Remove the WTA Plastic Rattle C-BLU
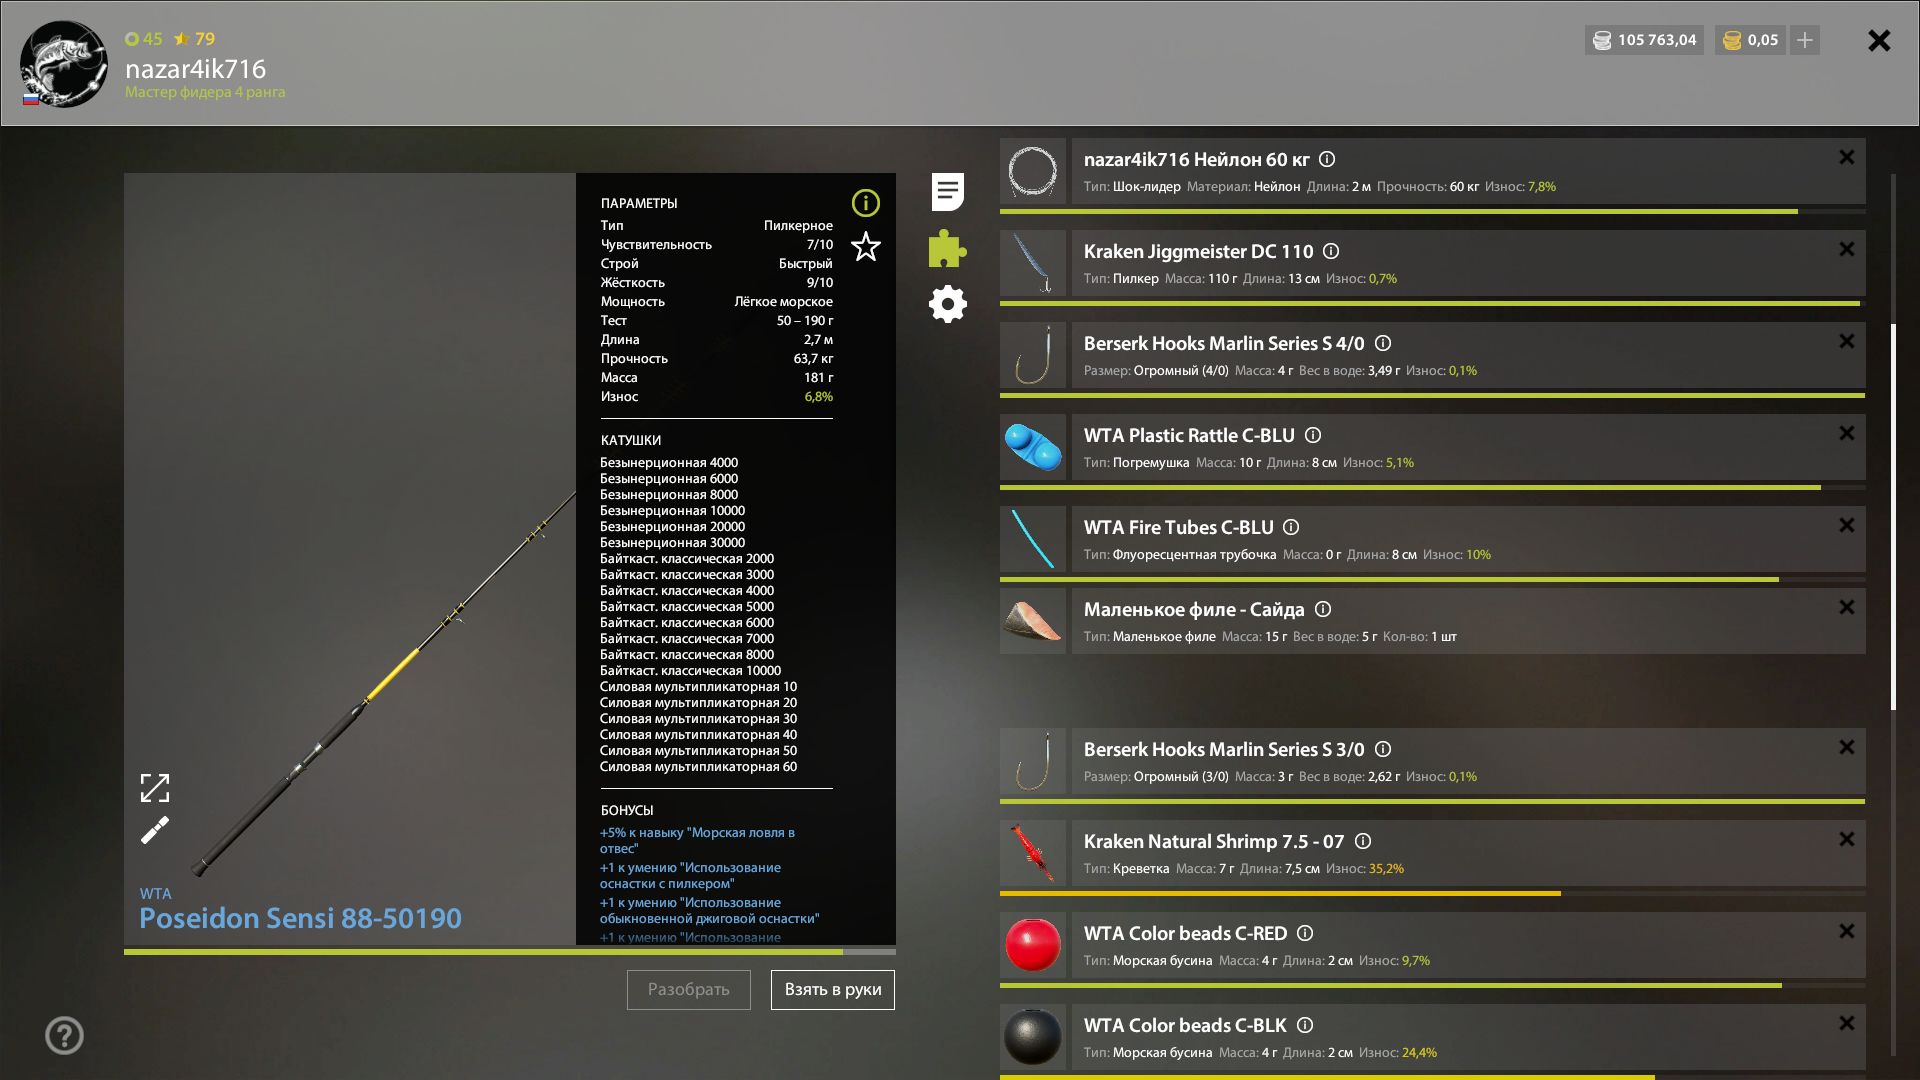The image size is (1920, 1080). click(1846, 434)
